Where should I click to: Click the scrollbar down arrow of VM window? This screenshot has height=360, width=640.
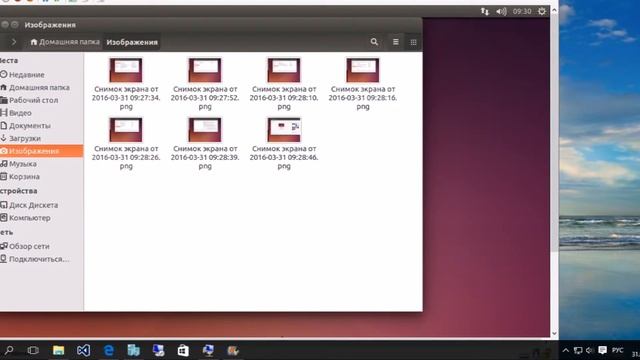click(554, 333)
